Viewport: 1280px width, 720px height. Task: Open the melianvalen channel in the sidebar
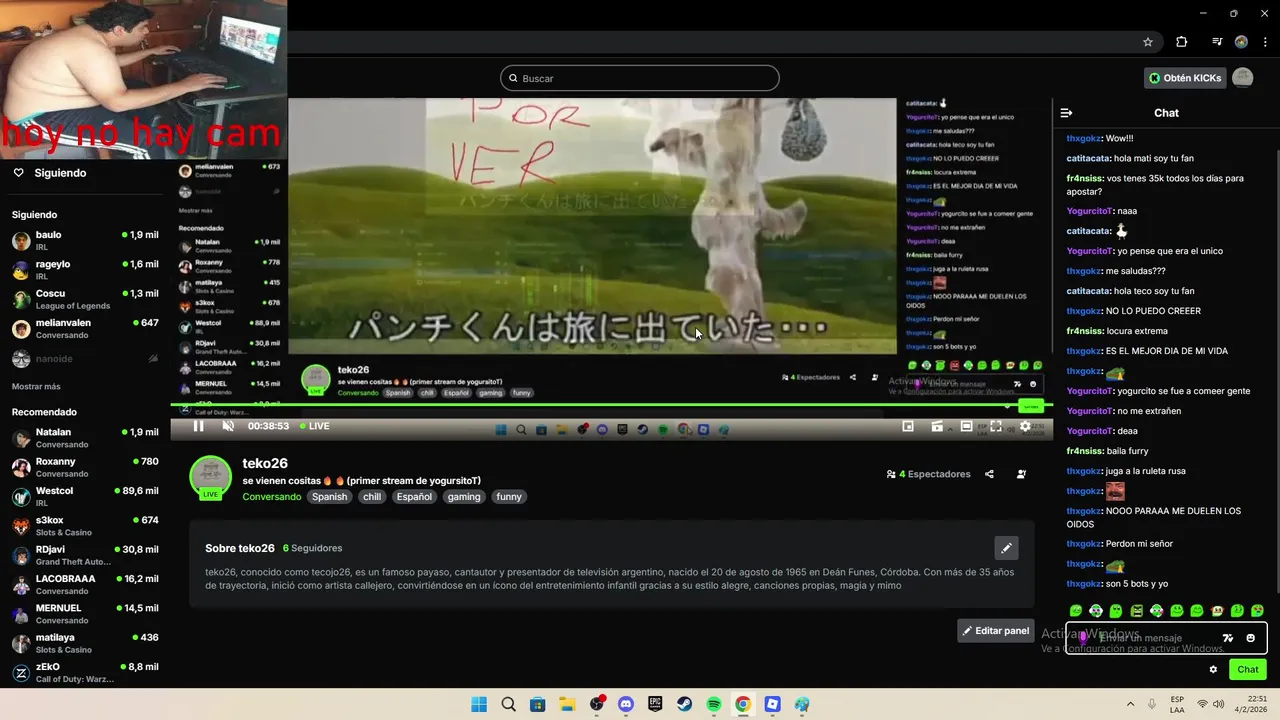[x=85, y=329]
